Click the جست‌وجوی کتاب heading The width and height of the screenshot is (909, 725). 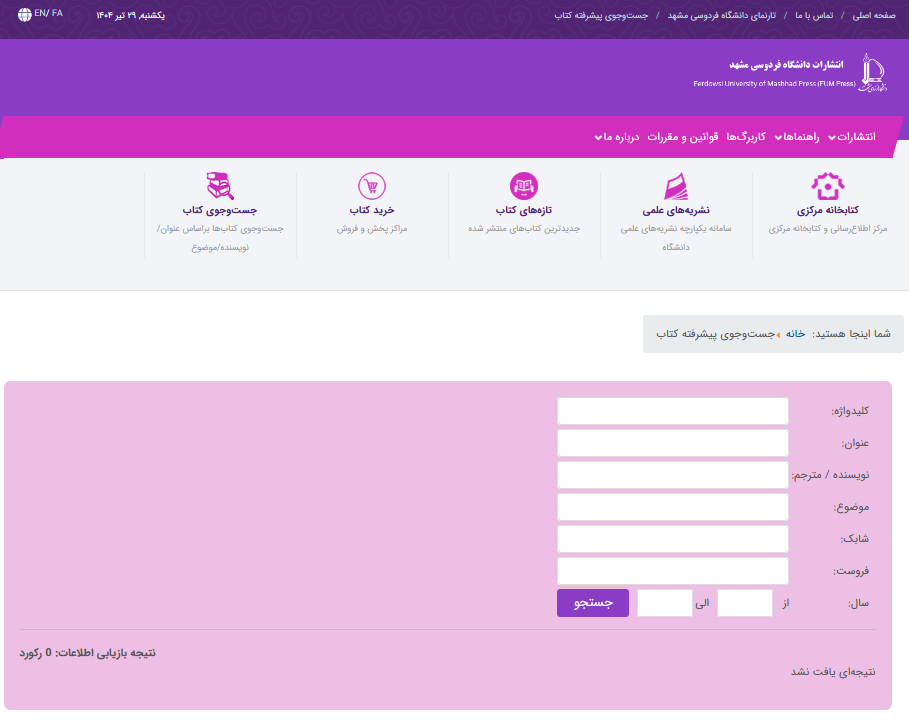tap(220, 210)
